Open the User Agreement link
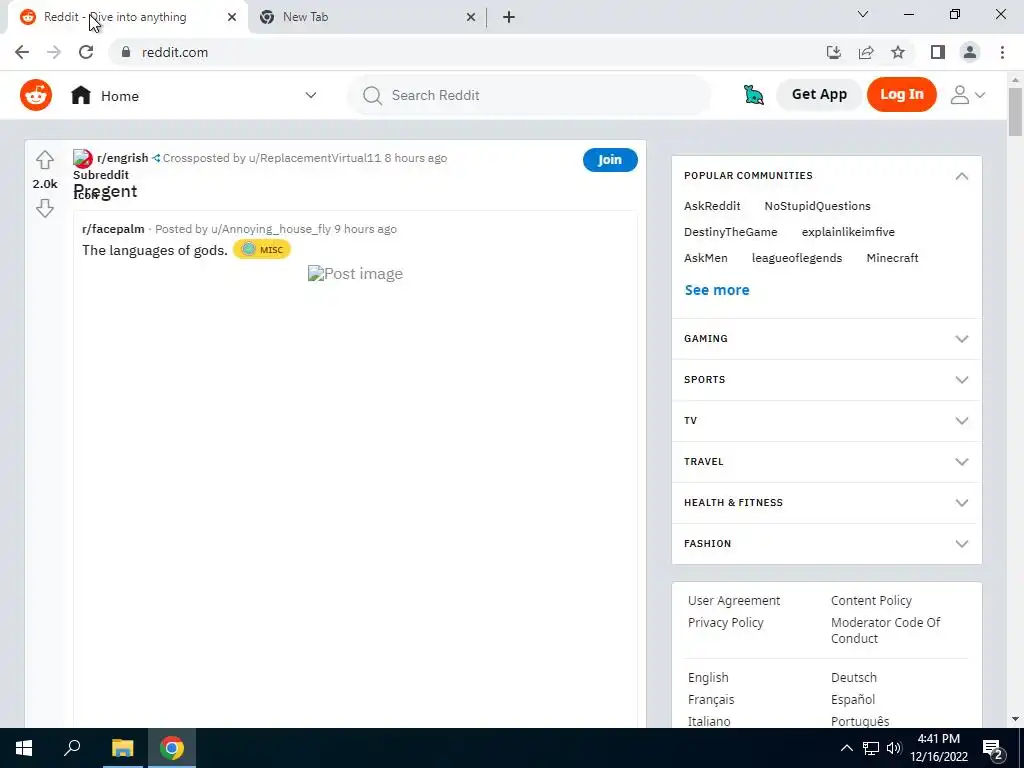1024x768 pixels. point(733,601)
